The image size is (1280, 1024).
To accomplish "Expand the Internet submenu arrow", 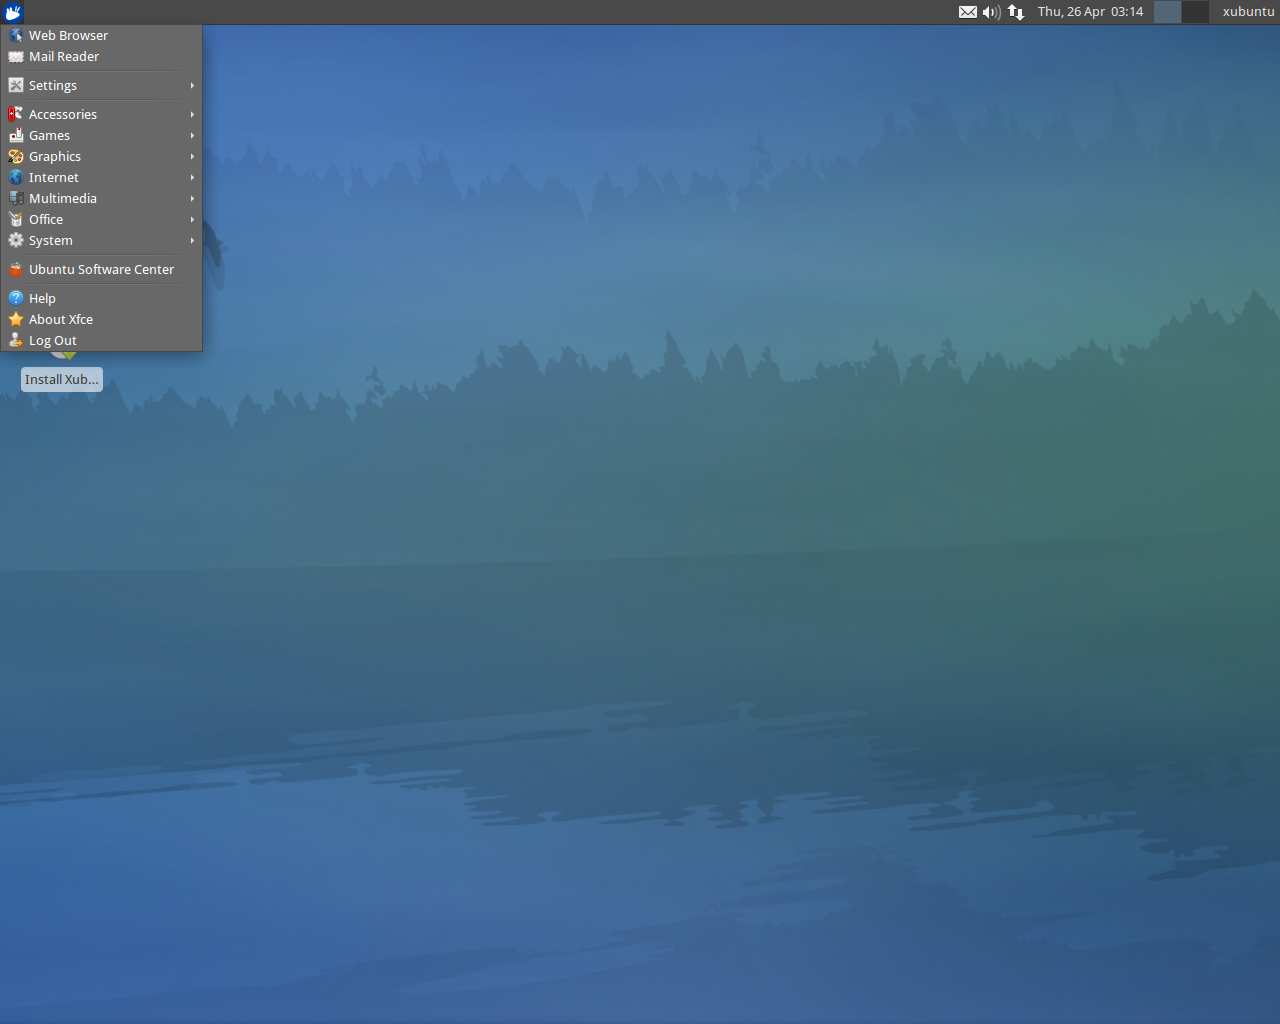I will tap(192, 177).
